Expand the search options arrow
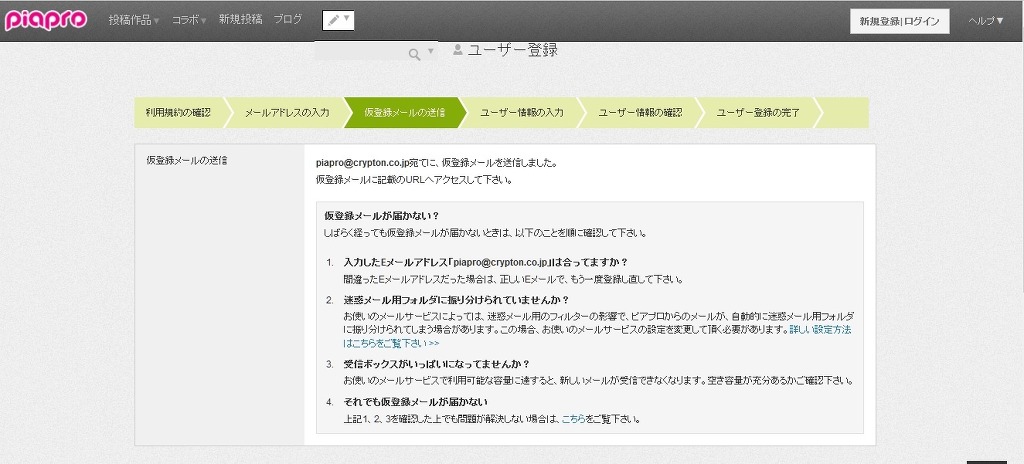 click(x=430, y=52)
